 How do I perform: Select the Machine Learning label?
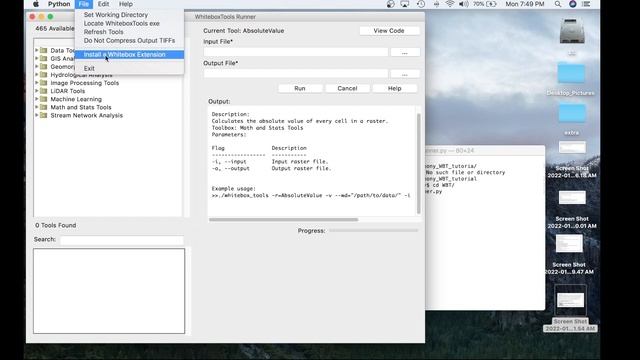pos(76,99)
